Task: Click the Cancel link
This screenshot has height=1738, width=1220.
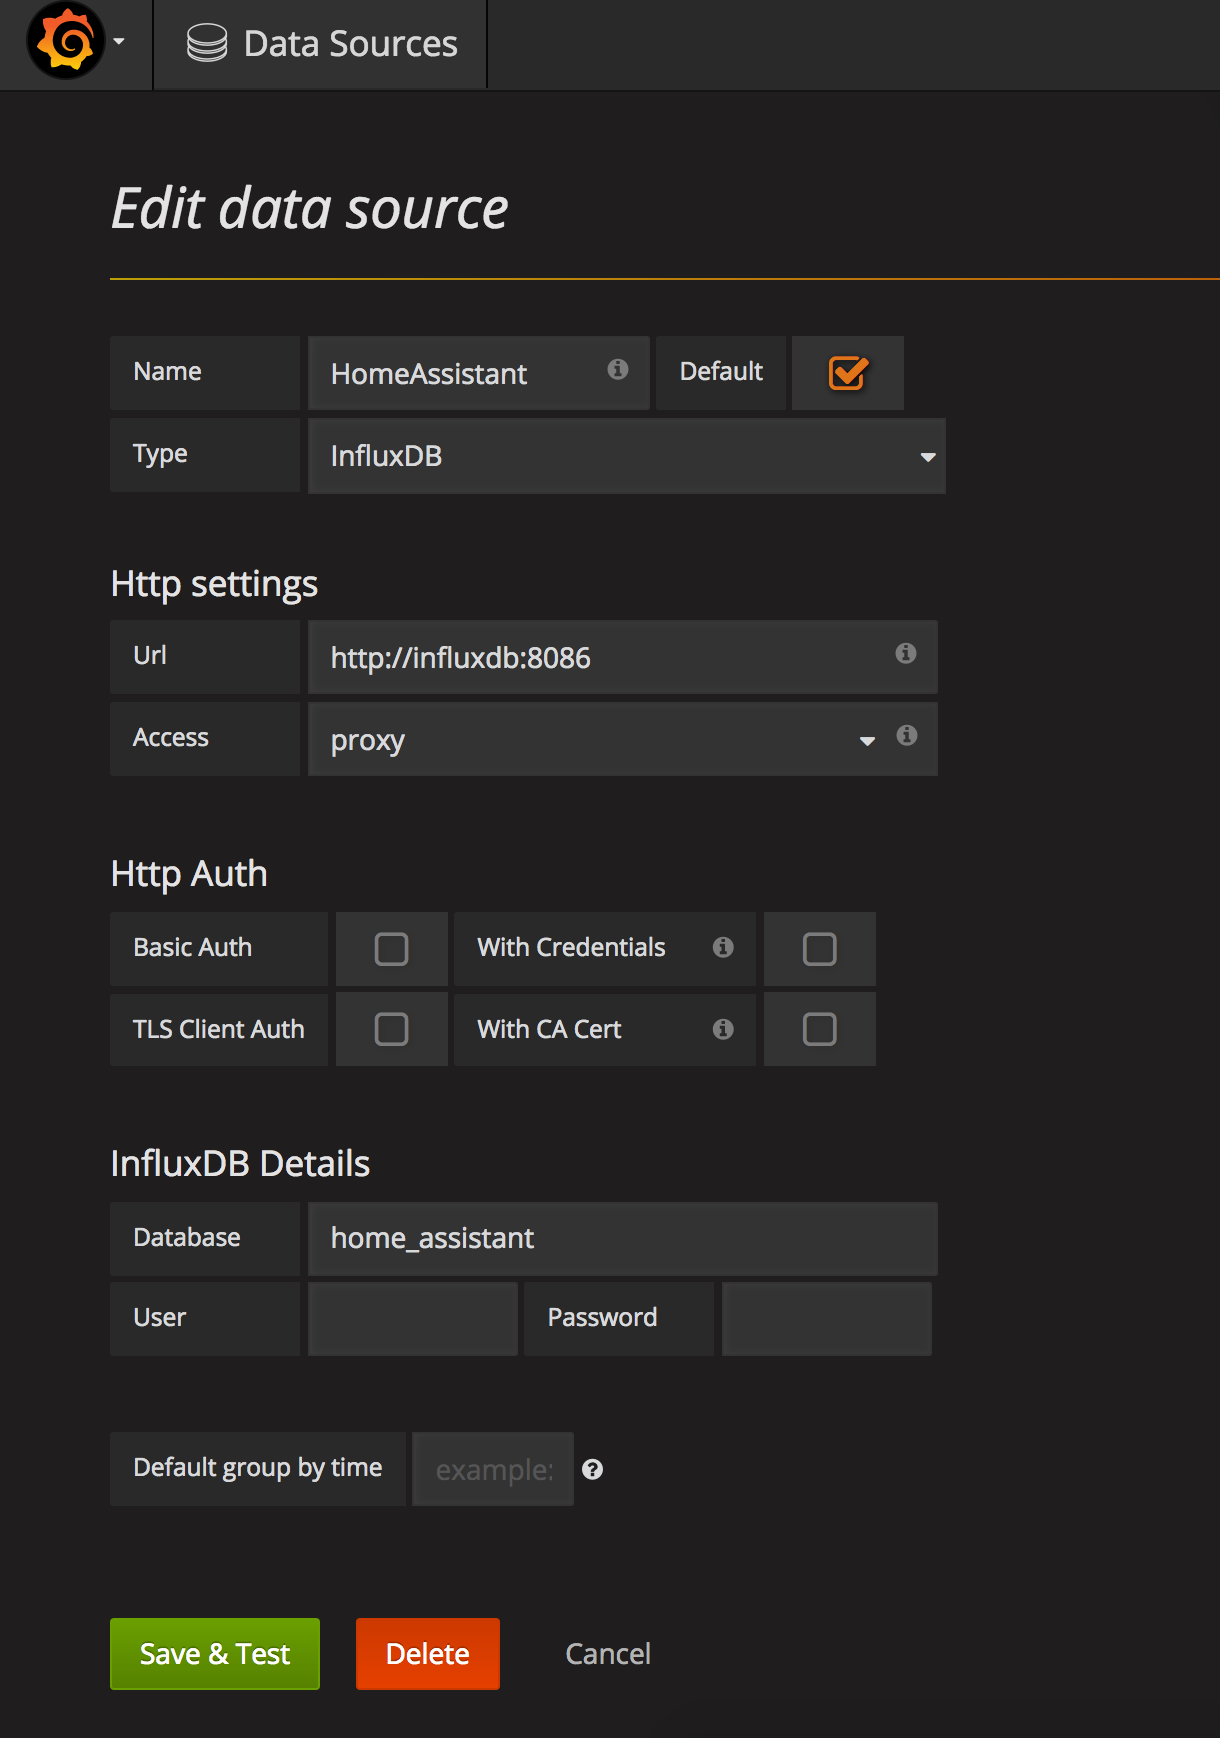Action: [x=608, y=1654]
